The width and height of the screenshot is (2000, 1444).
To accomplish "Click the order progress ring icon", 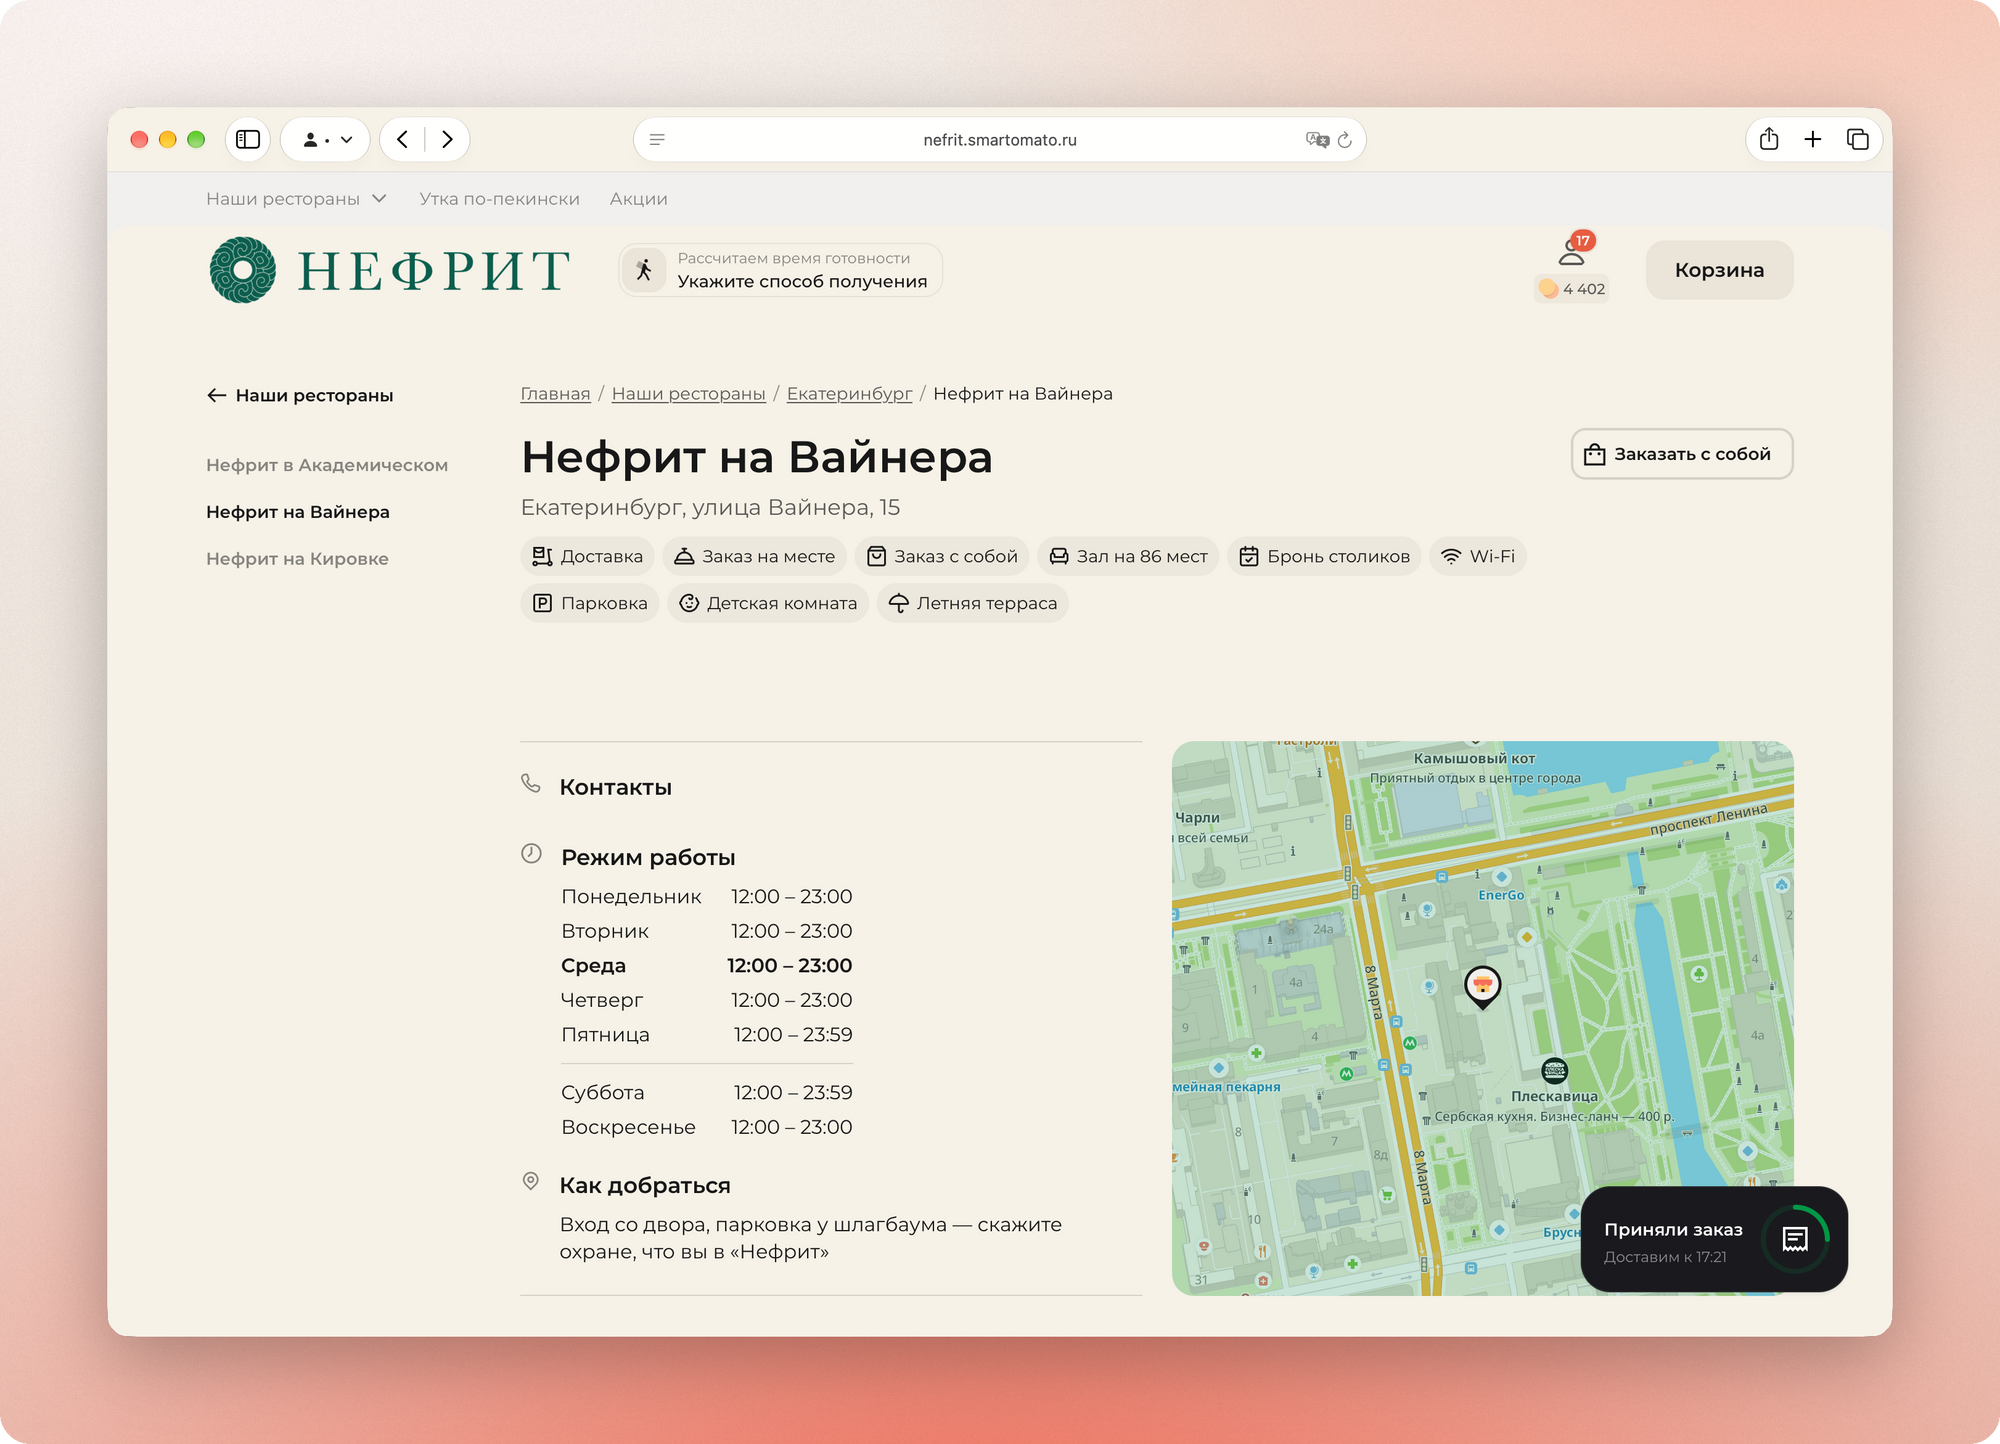I will point(1795,1240).
